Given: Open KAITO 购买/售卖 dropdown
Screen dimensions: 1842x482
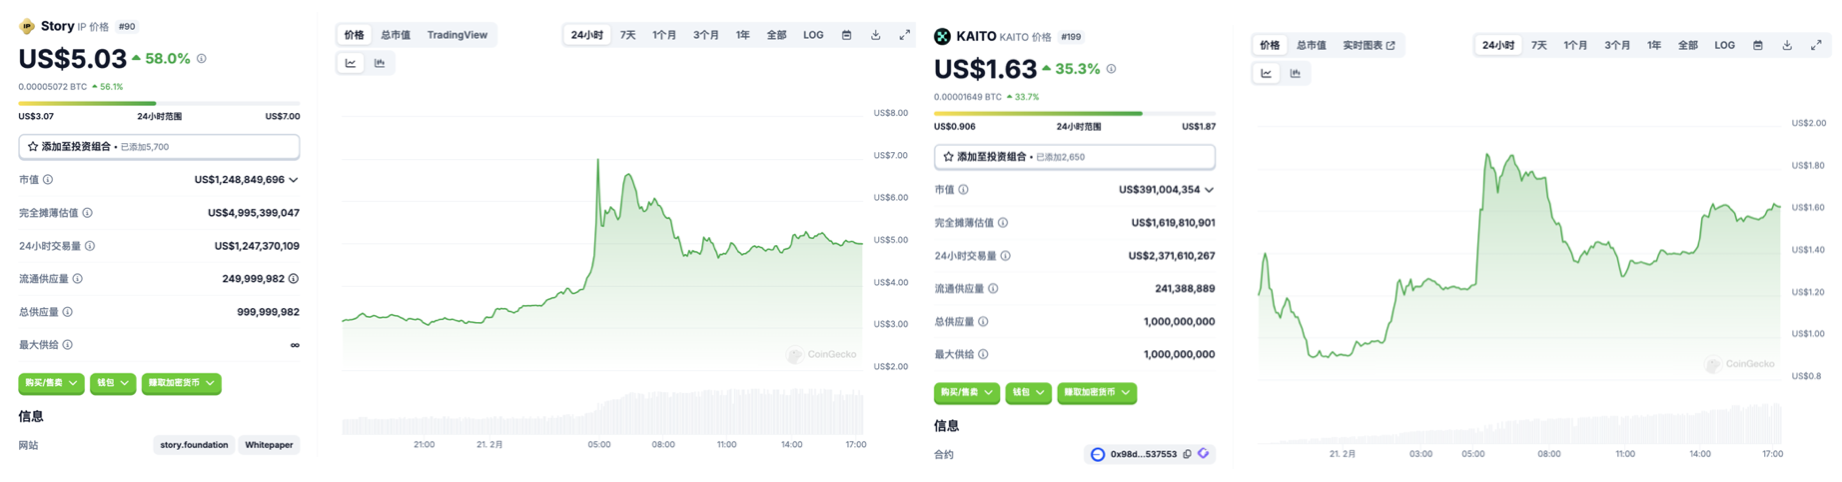Looking at the screenshot, I should coord(966,392).
